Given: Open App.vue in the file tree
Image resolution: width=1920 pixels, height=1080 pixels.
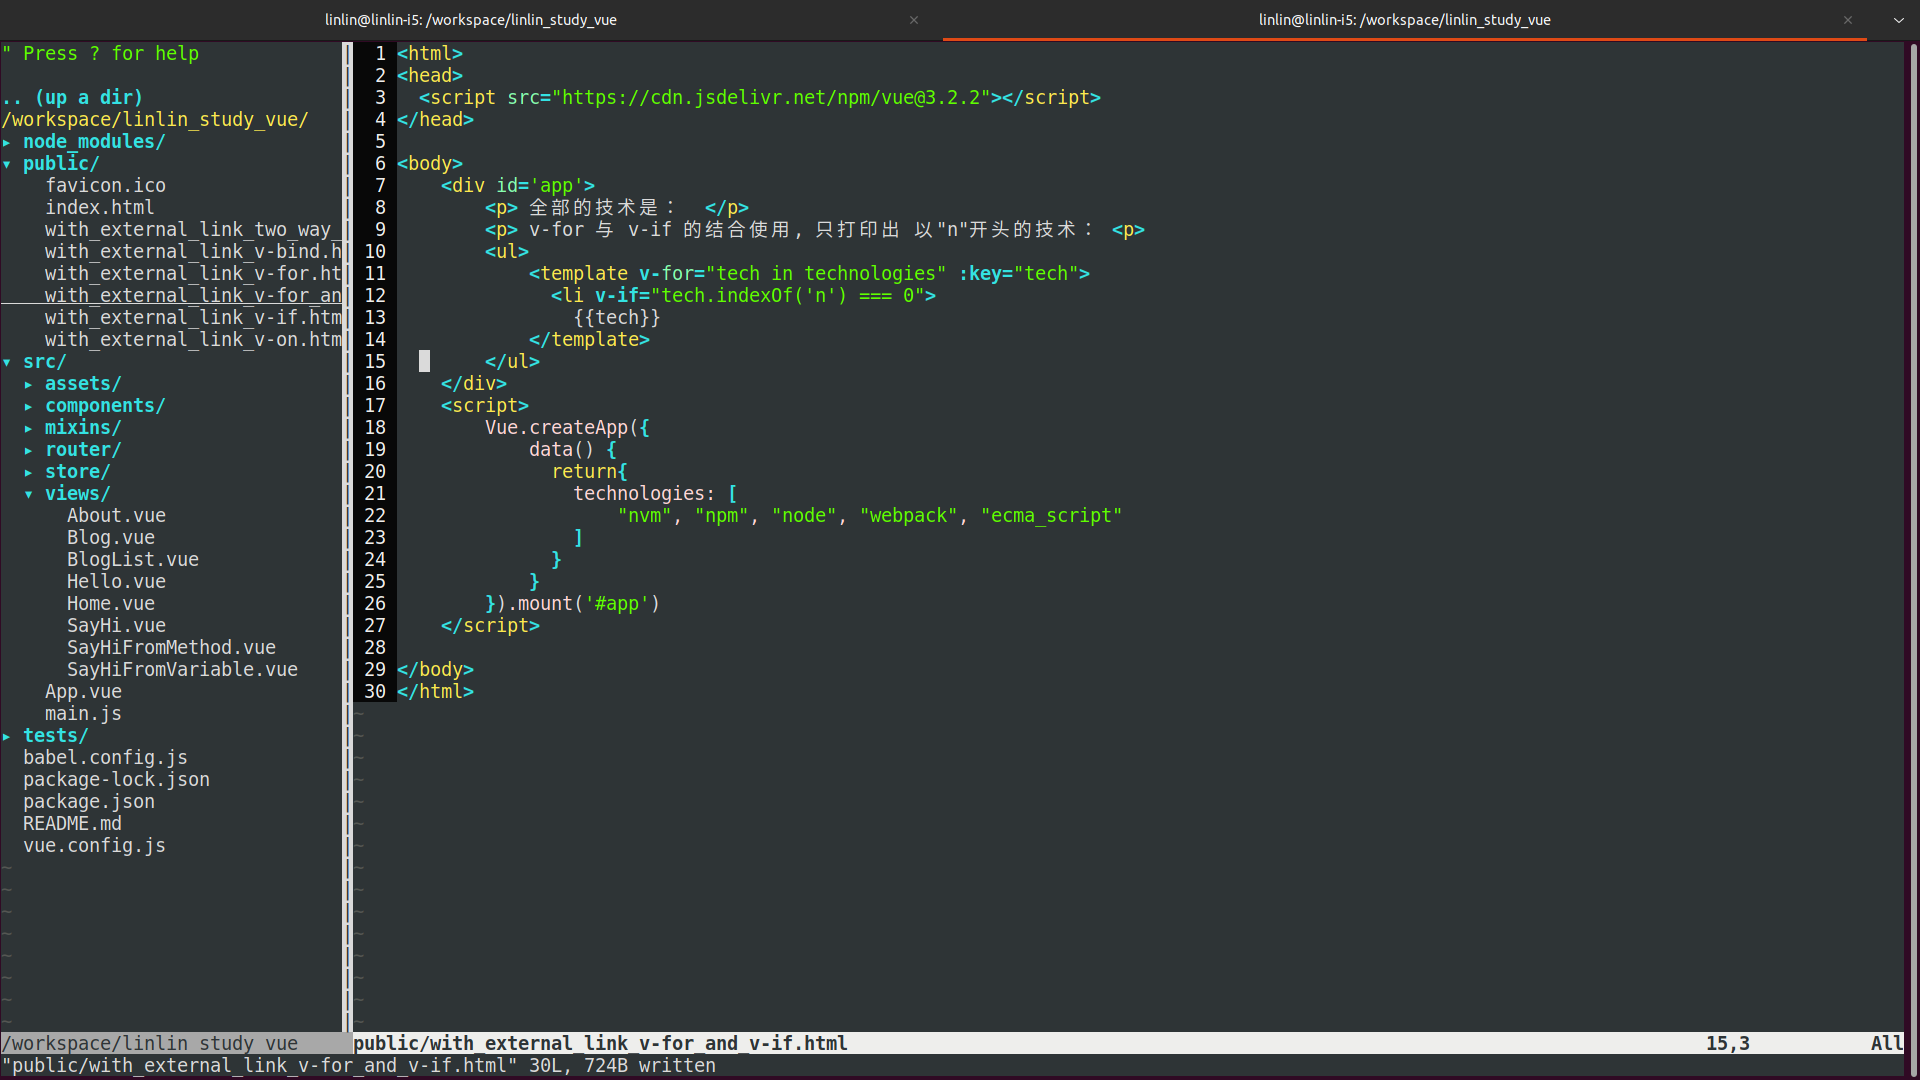Looking at the screenshot, I should point(83,692).
